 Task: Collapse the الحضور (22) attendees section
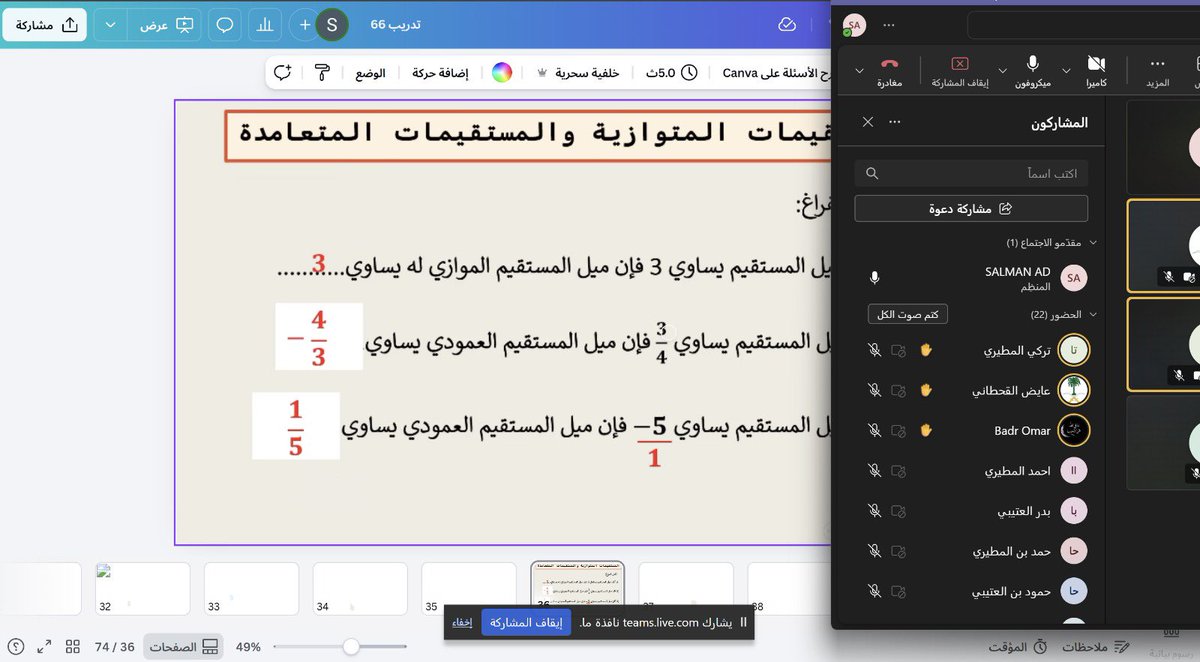tap(1093, 313)
